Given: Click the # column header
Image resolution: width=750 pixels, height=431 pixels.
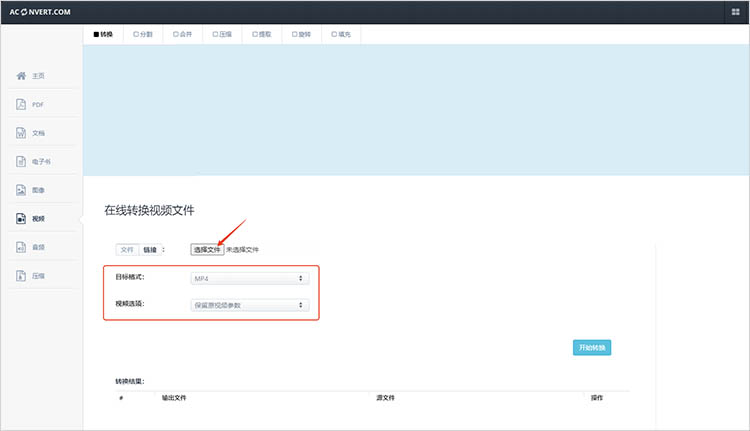Looking at the screenshot, I should tap(121, 398).
